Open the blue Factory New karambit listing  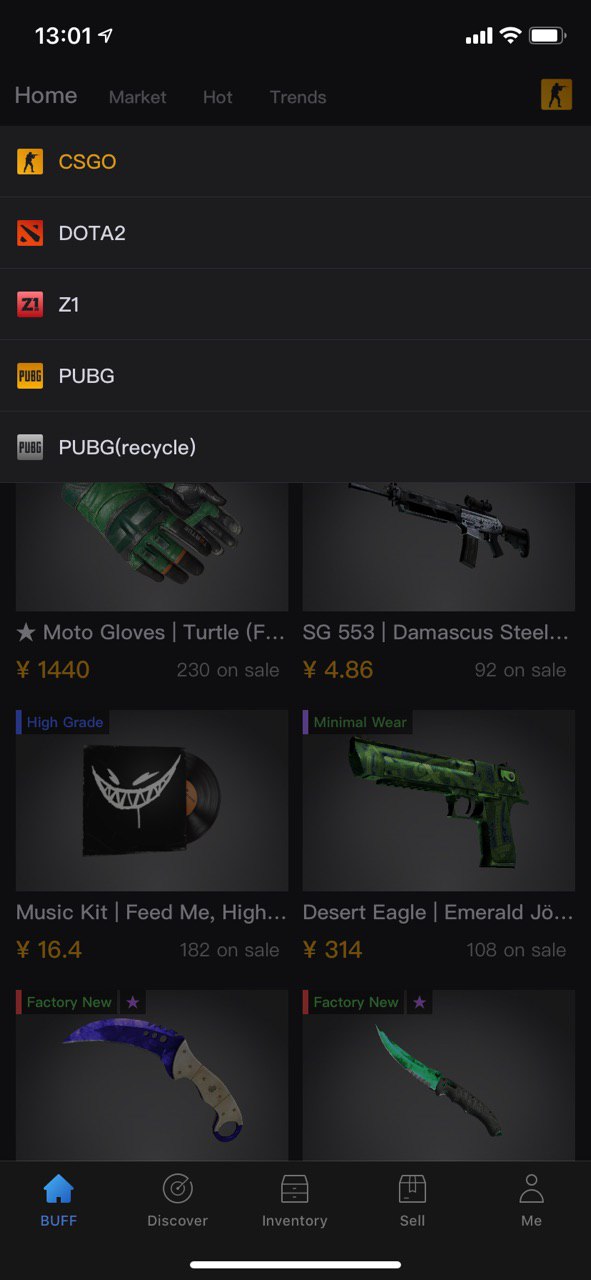point(152,1075)
